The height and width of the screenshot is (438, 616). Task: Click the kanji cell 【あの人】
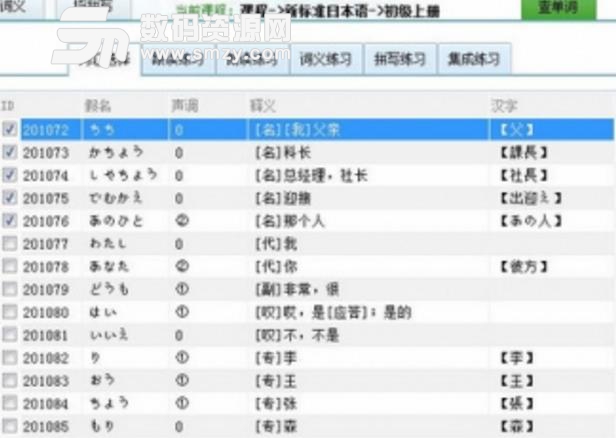tap(531, 221)
